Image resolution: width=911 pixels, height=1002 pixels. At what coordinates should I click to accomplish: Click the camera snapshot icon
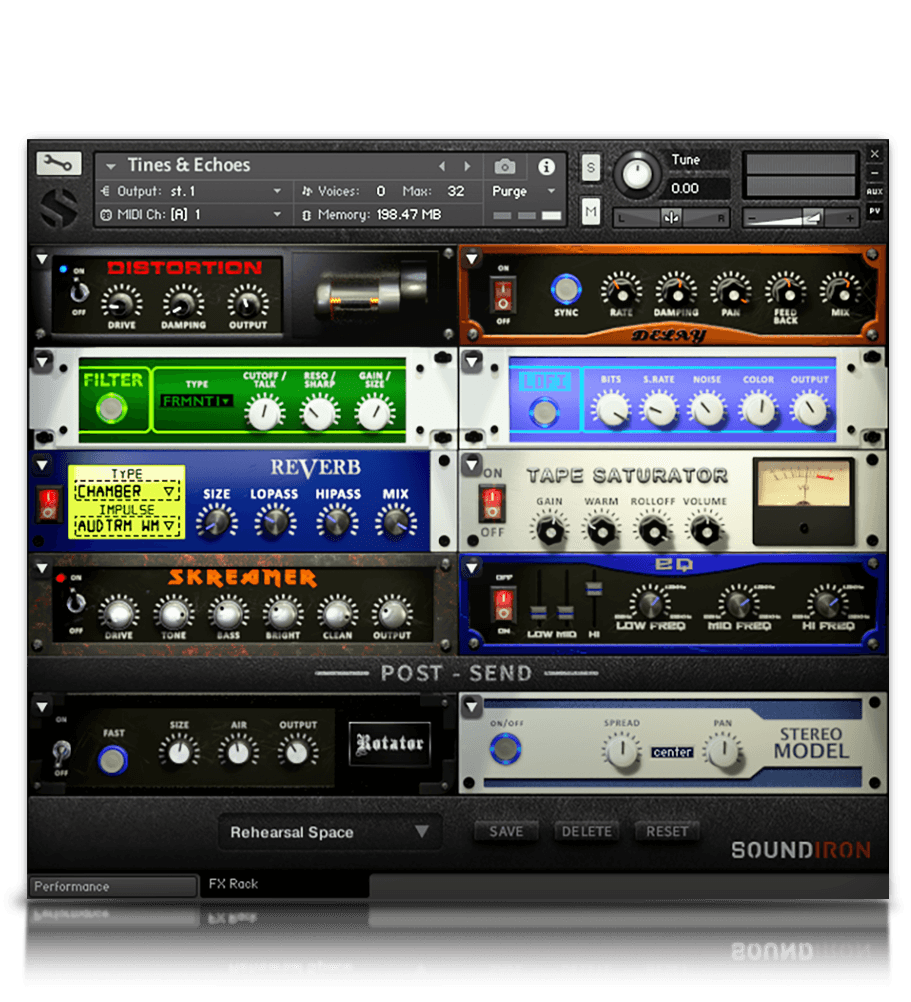click(x=505, y=167)
